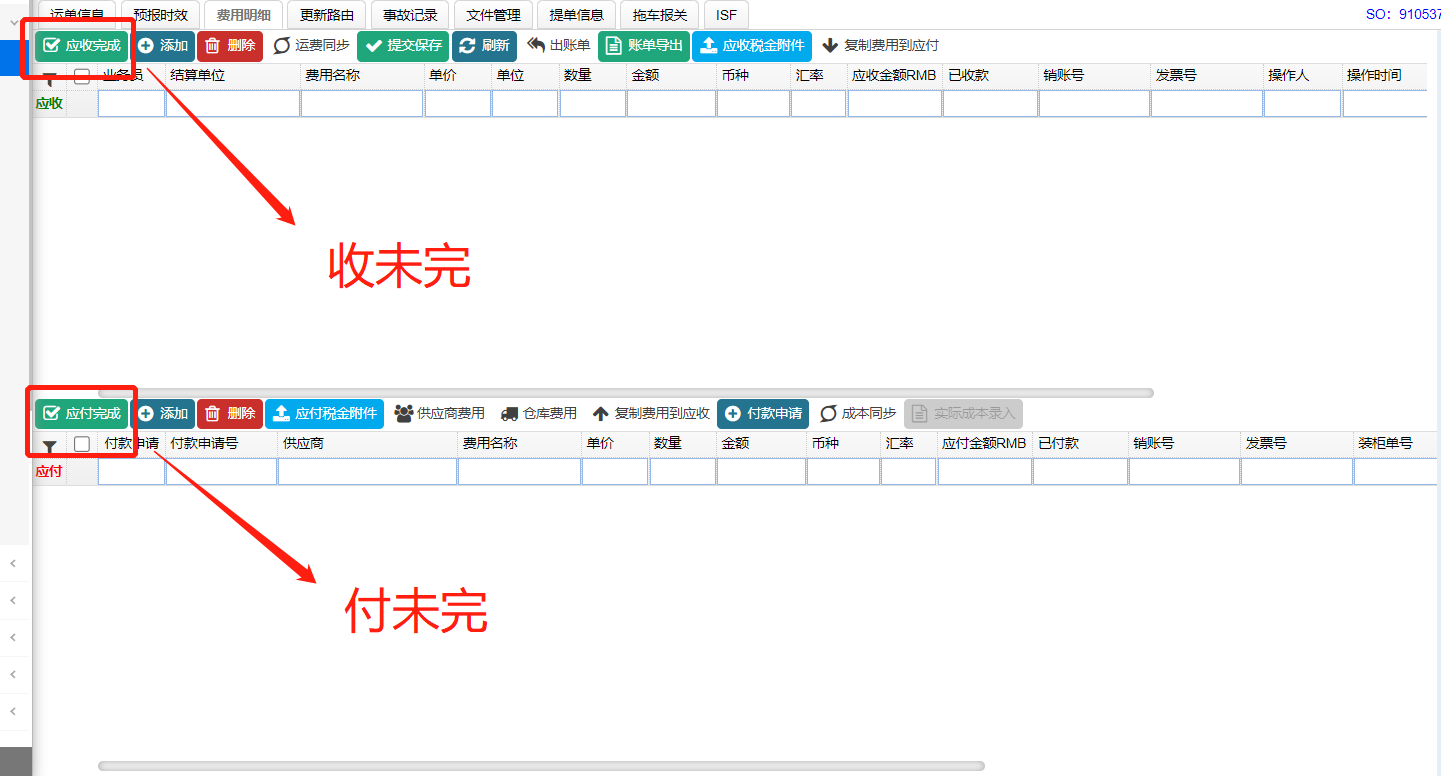Viewport: 1441px width, 776px height.
Task: Refresh the list with 刷新
Action: [x=484, y=46]
